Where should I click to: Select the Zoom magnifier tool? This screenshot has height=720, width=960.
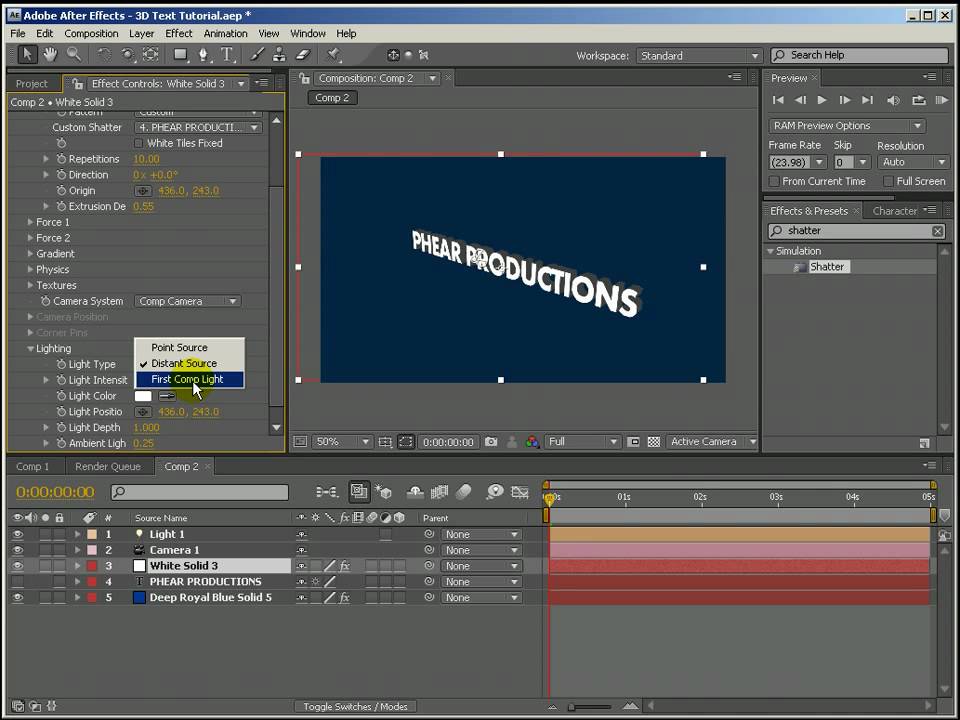(73, 54)
